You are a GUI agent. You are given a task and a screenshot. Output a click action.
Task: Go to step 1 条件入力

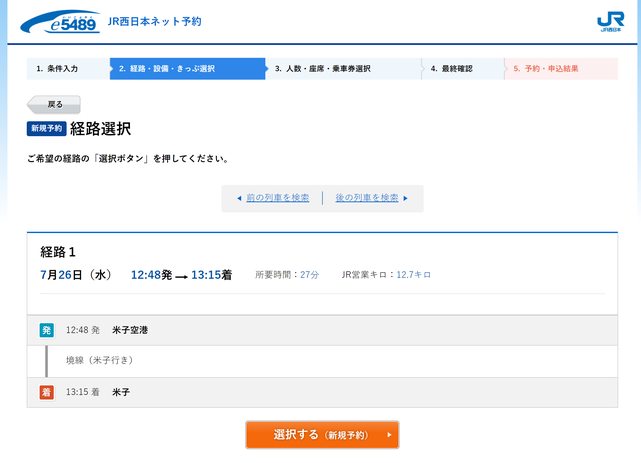pyautogui.click(x=57, y=69)
